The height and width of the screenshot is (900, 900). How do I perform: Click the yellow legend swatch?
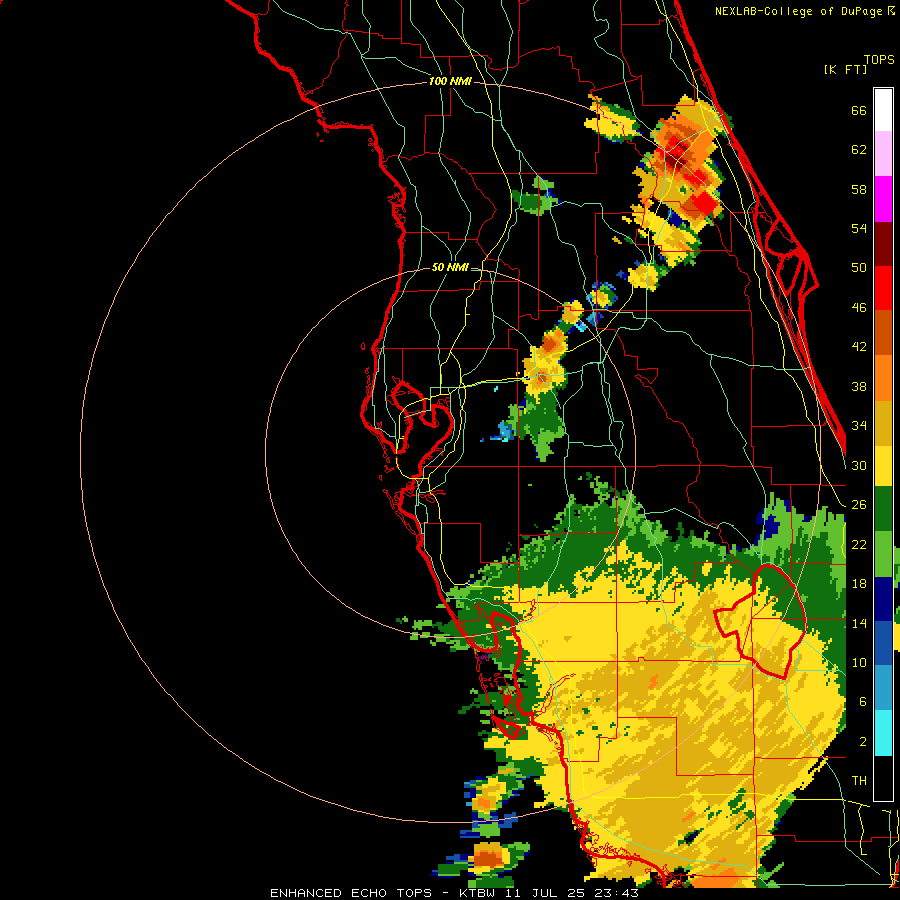(883, 466)
